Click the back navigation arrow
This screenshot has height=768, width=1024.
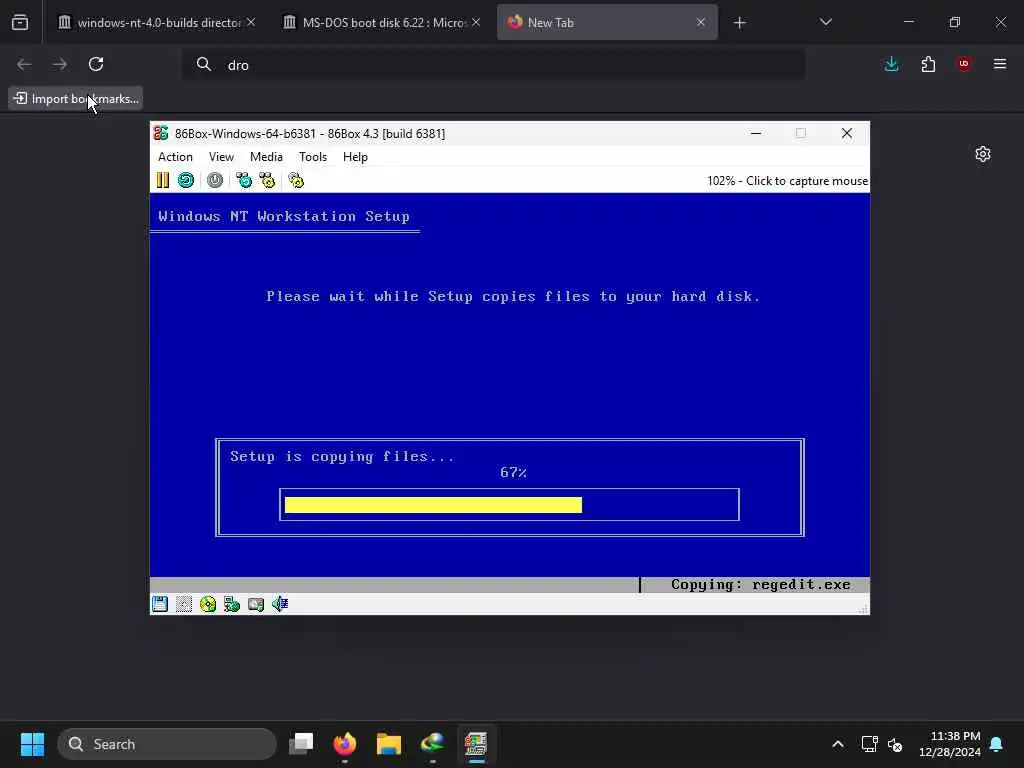[24, 64]
